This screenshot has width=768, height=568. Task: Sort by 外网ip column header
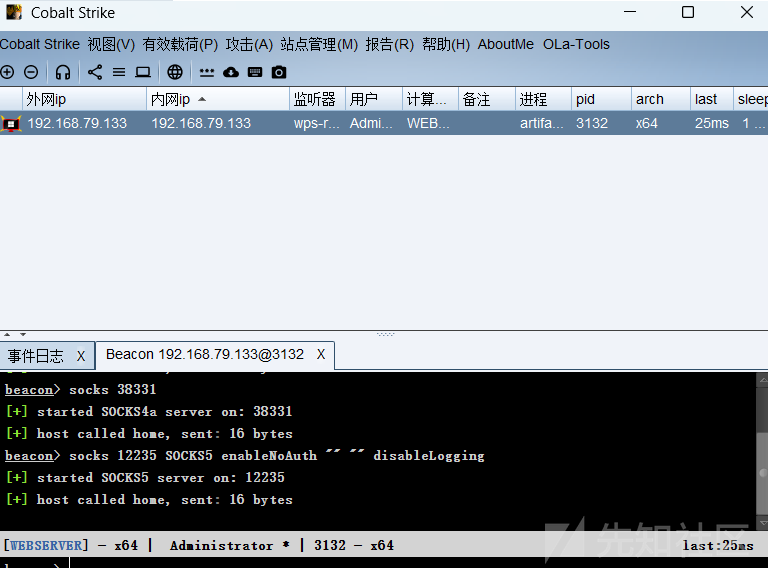click(x=84, y=99)
